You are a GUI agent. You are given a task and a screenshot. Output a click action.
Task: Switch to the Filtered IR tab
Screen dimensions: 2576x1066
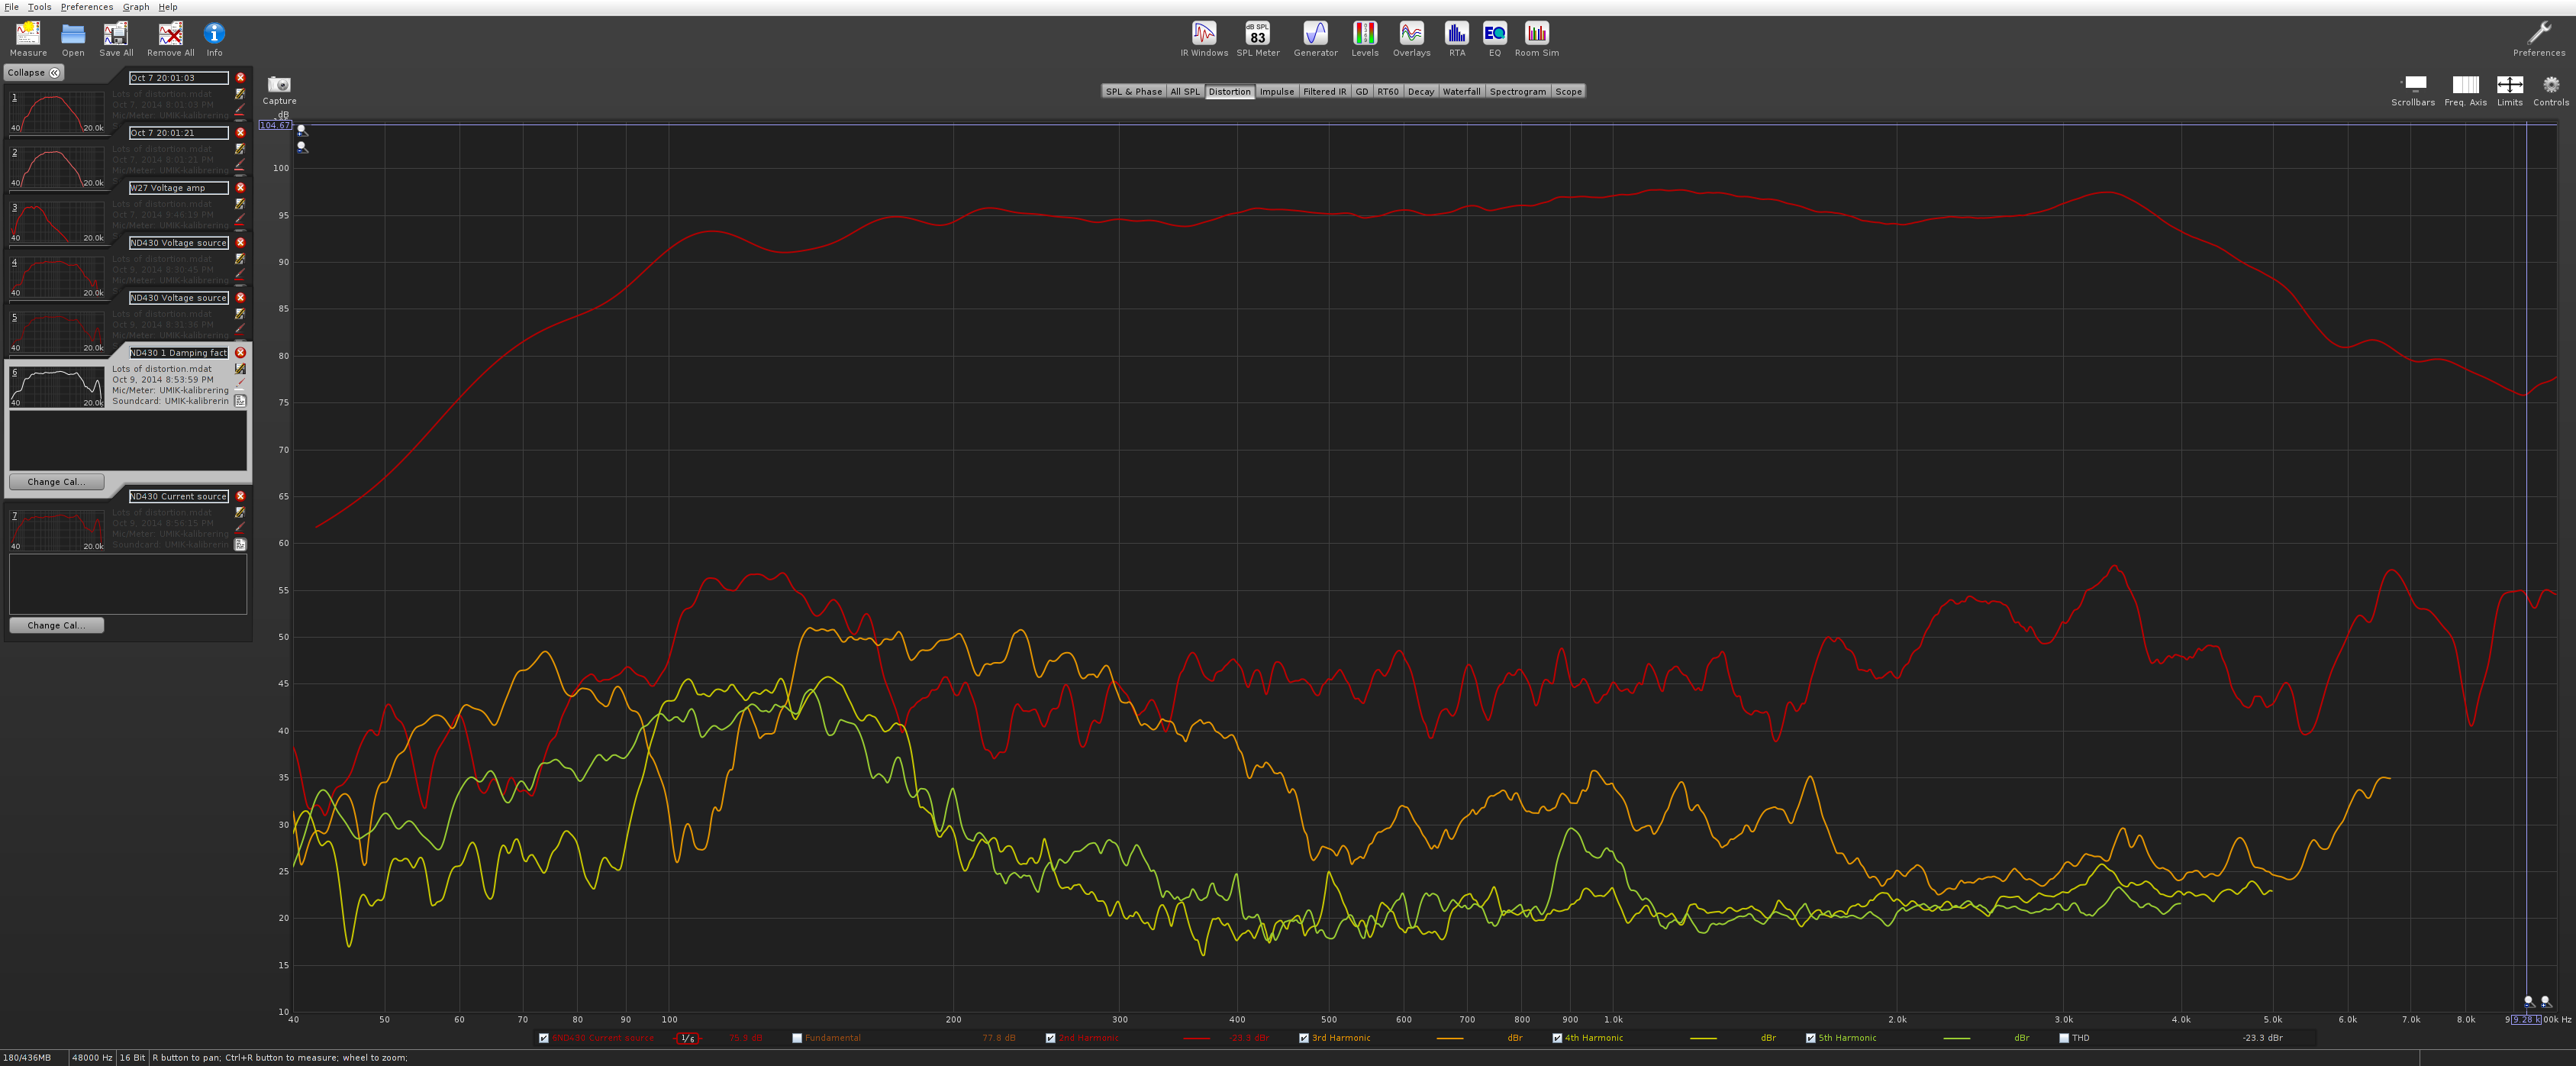tap(1324, 91)
